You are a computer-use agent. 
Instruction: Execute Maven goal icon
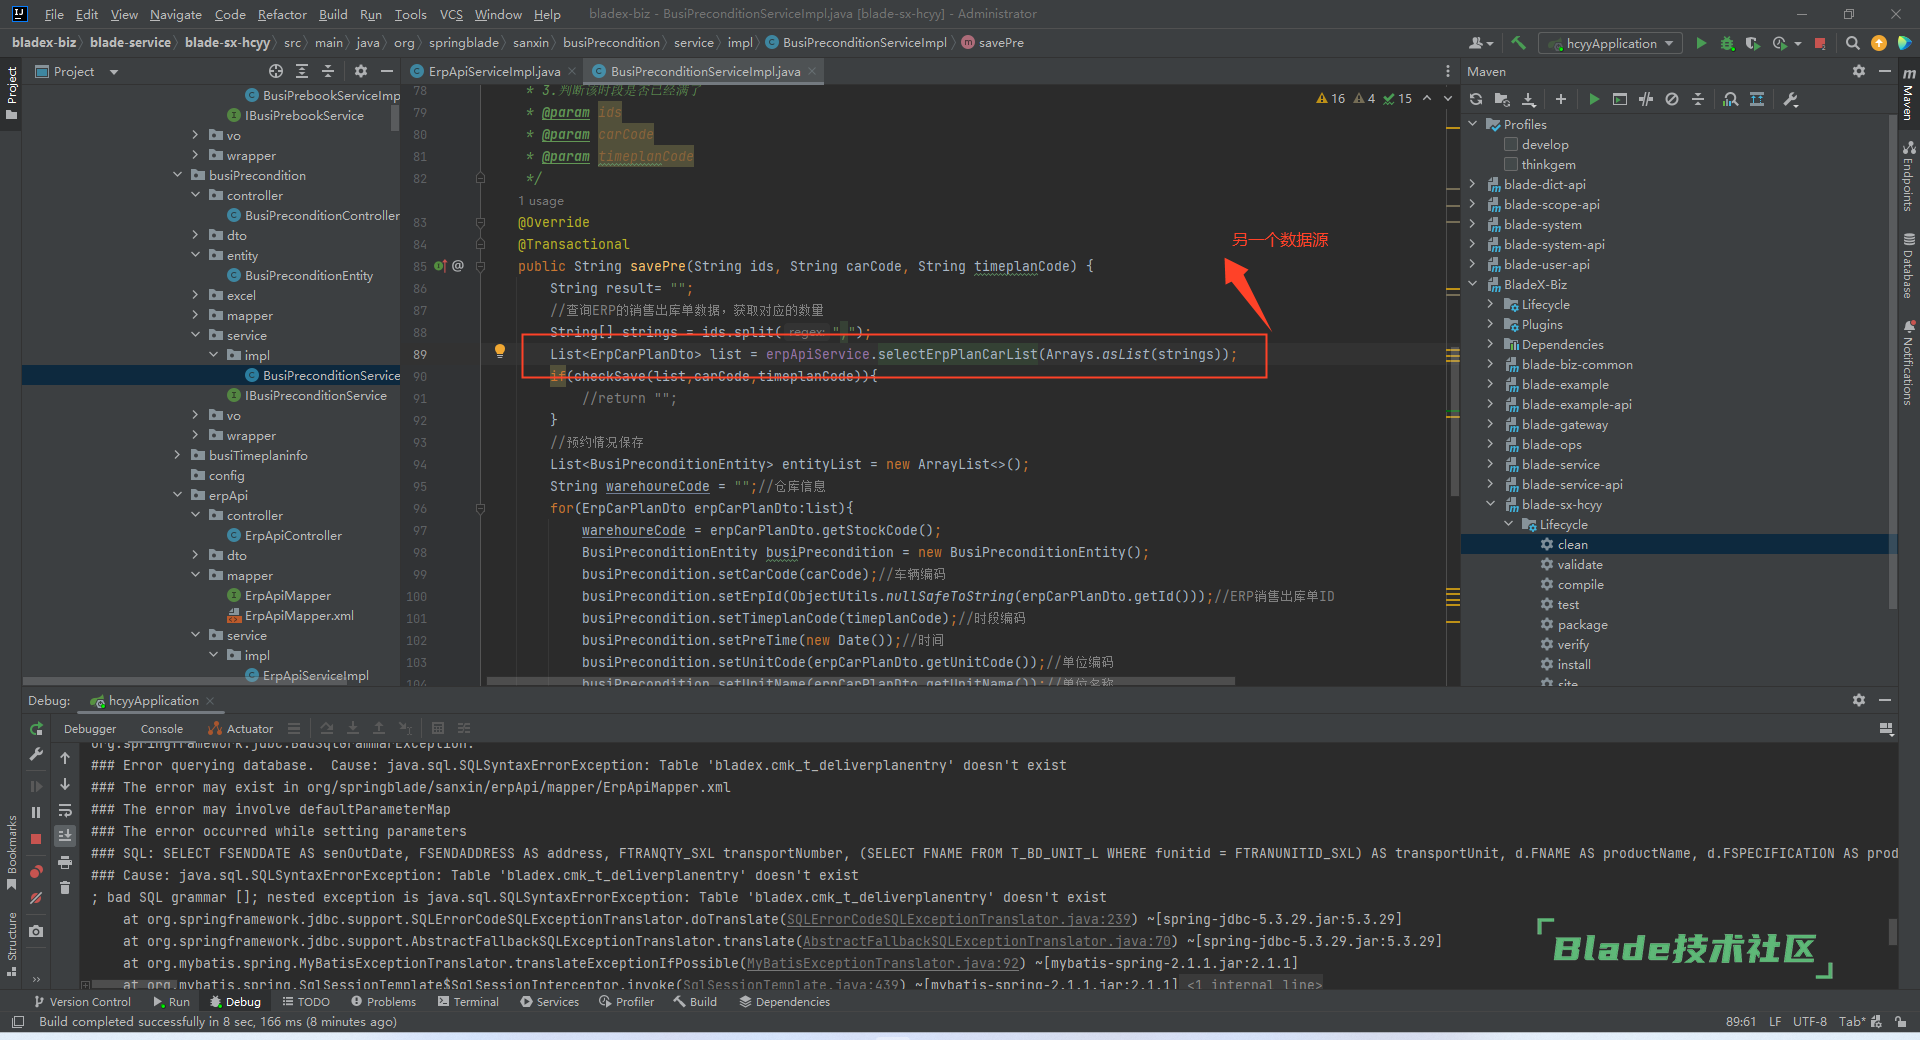[1620, 99]
